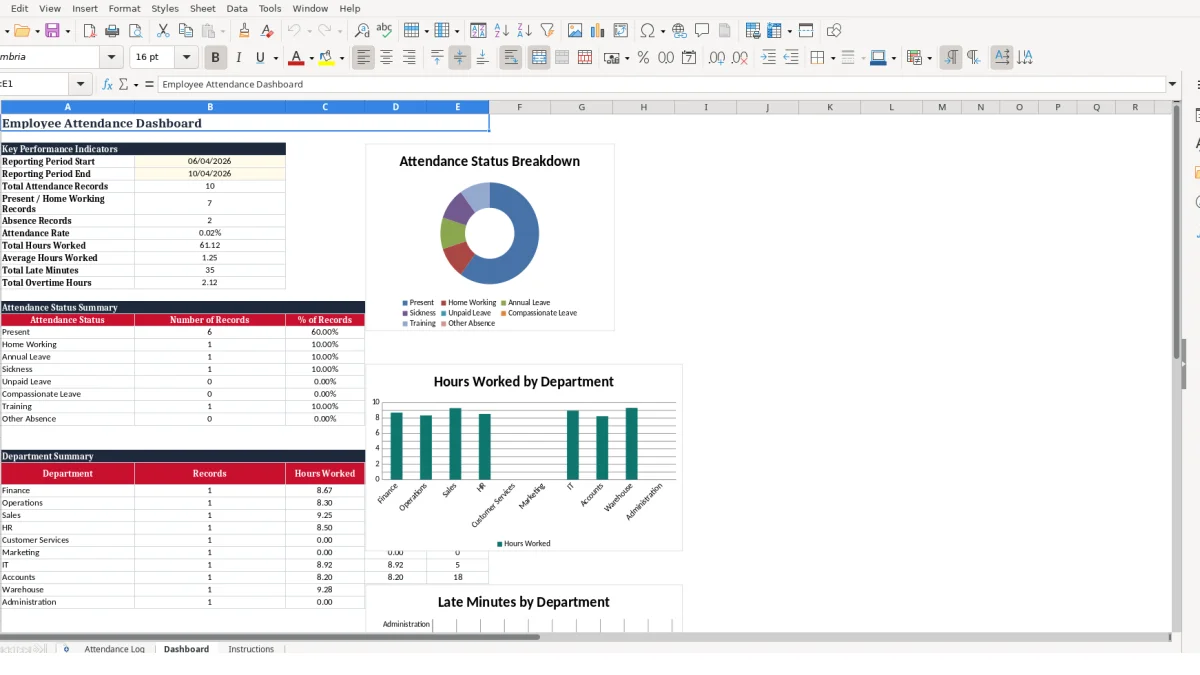
Task: Insert a chart
Action: (x=598, y=31)
